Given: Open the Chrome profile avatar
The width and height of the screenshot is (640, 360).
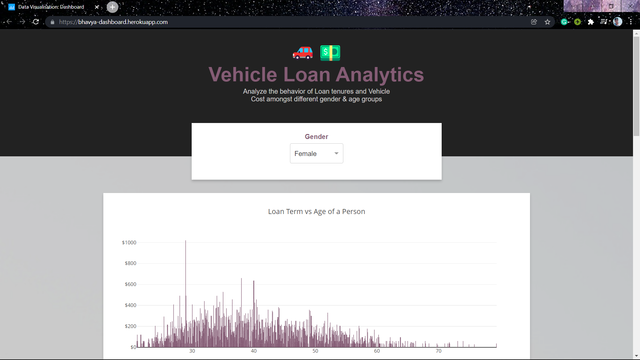Looking at the screenshot, I should click(618, 22).
